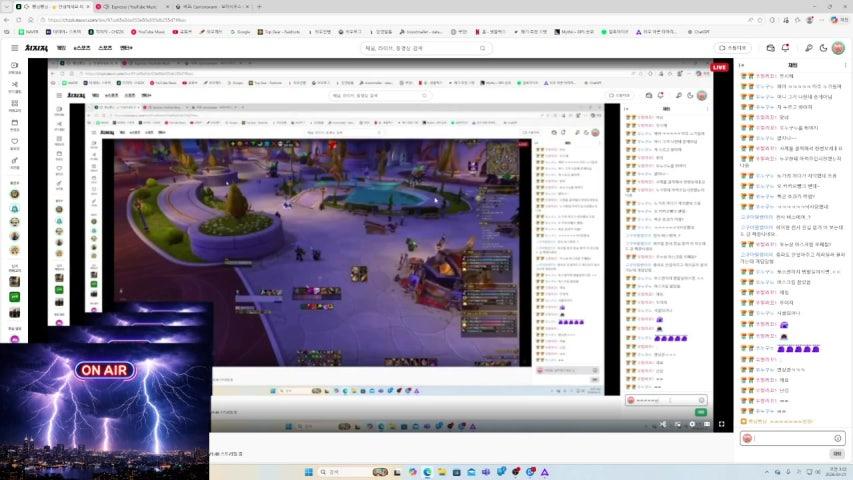Image resolution: width=853 pixels, height=480 pixels.
Task: Click into the chat message input field
Action: (793, 438)
